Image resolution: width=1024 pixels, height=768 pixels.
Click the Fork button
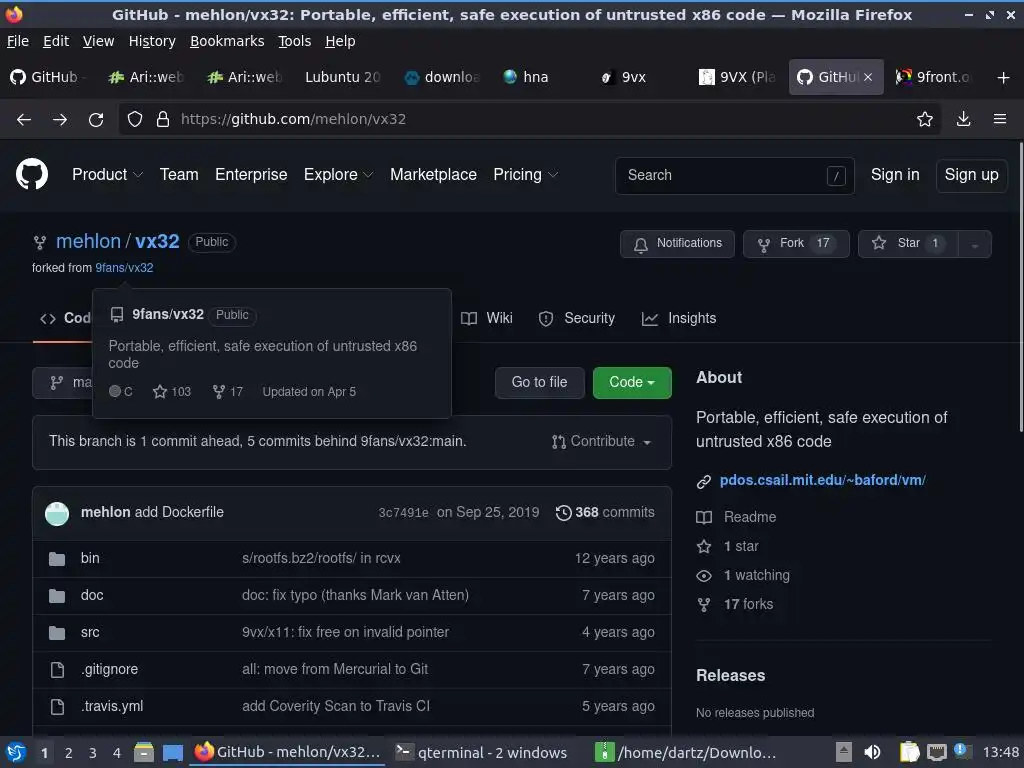click(796, 244)
